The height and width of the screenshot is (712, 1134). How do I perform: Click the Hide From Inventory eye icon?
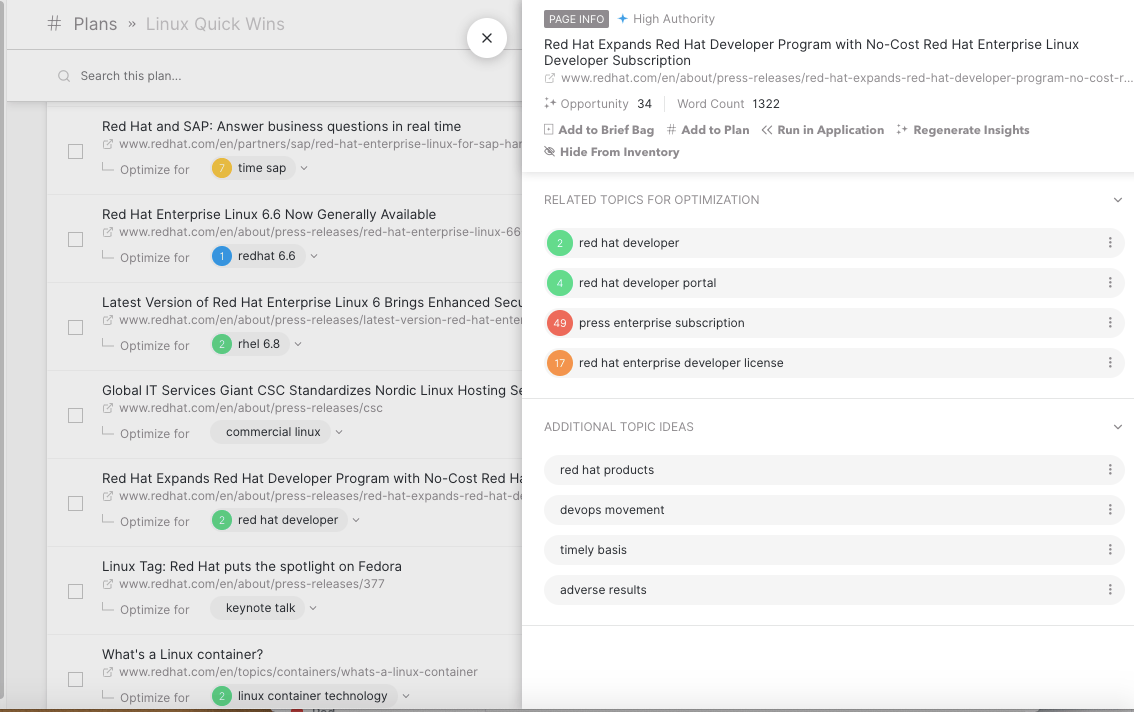pos(550,152)
